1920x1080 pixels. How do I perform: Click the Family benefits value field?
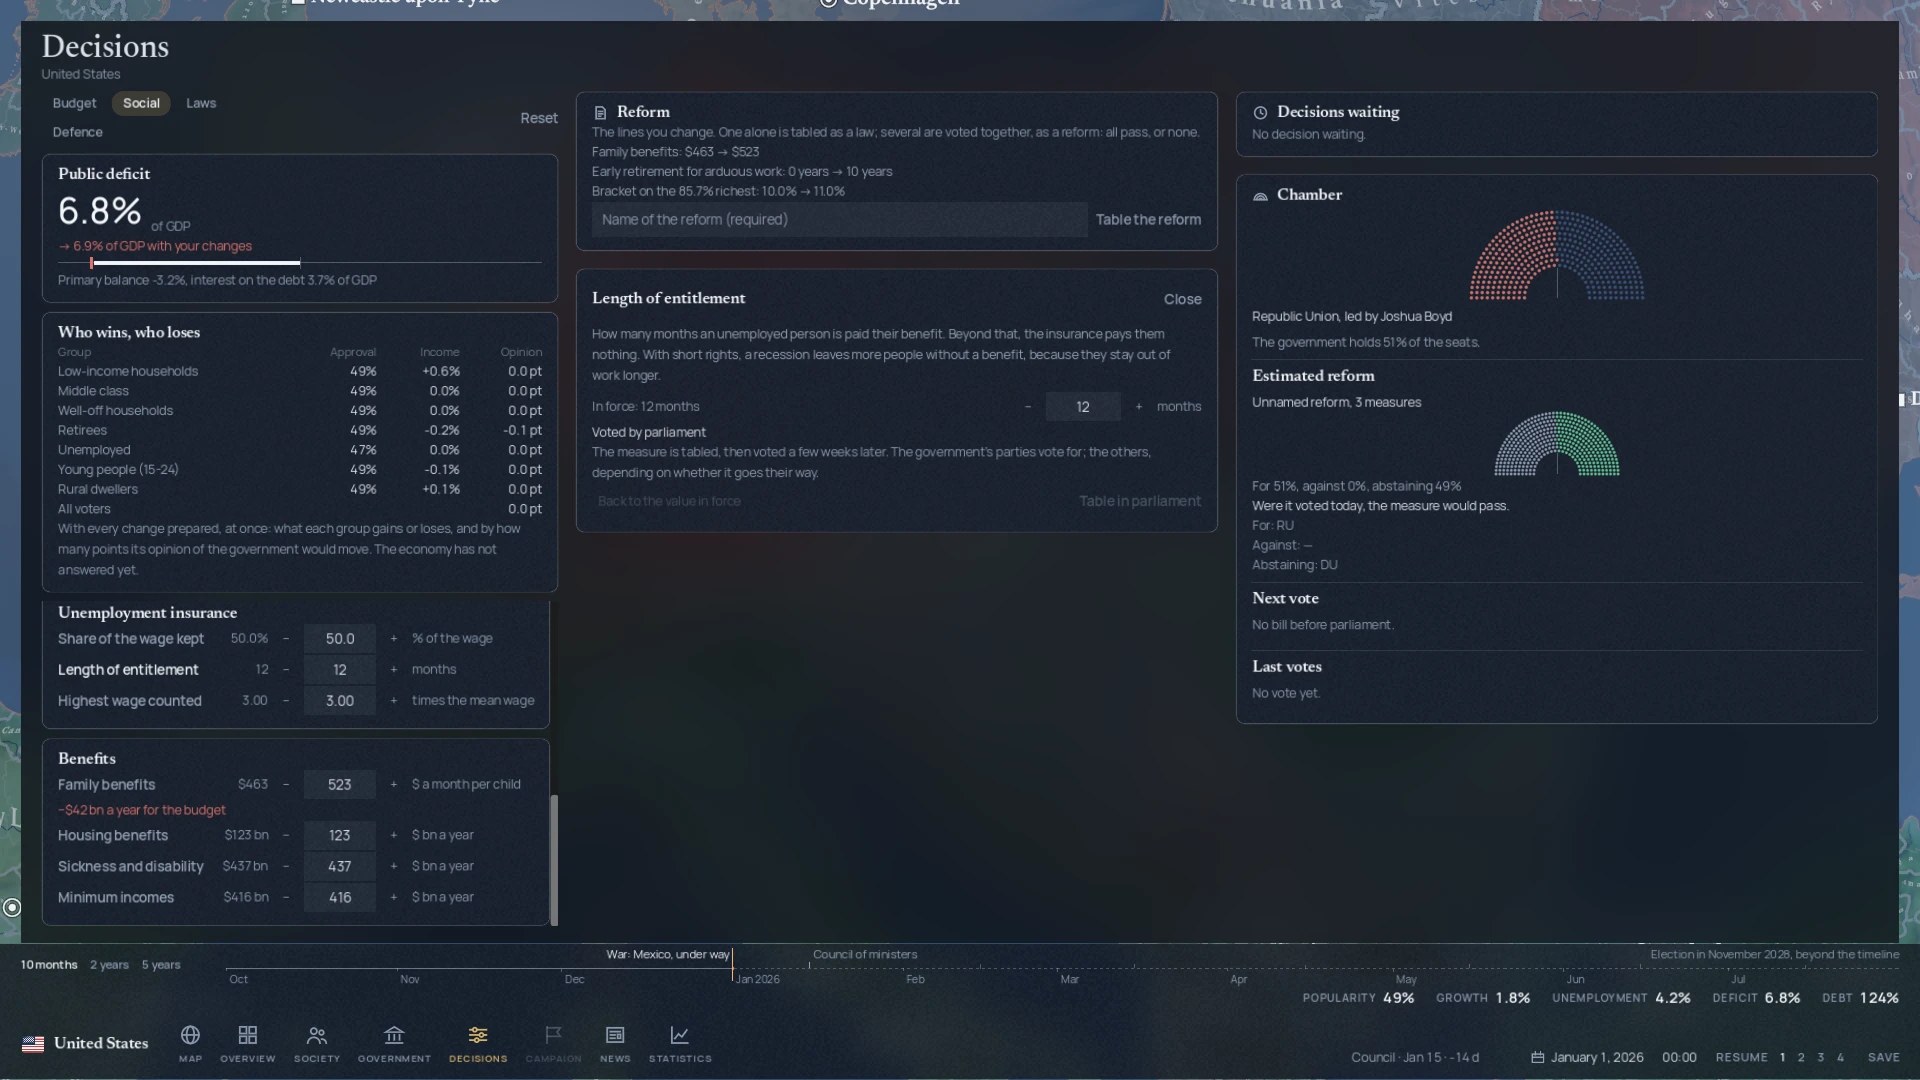(340, 785)
